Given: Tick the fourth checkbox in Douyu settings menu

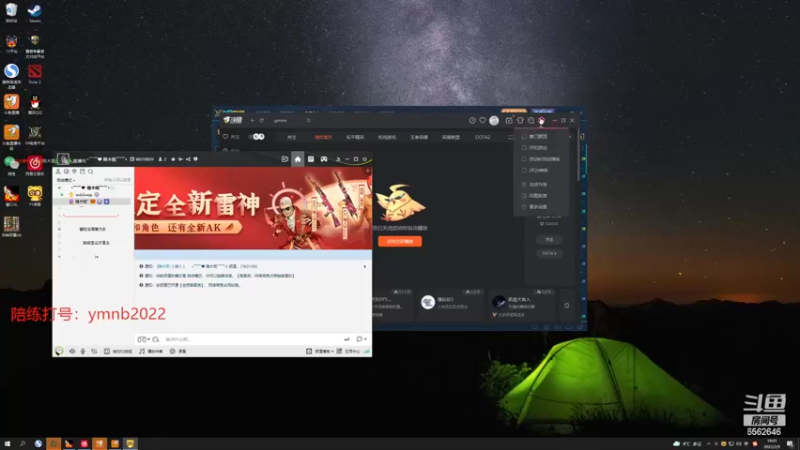Looking at the screenshot, I should click(x=524, y=170).
